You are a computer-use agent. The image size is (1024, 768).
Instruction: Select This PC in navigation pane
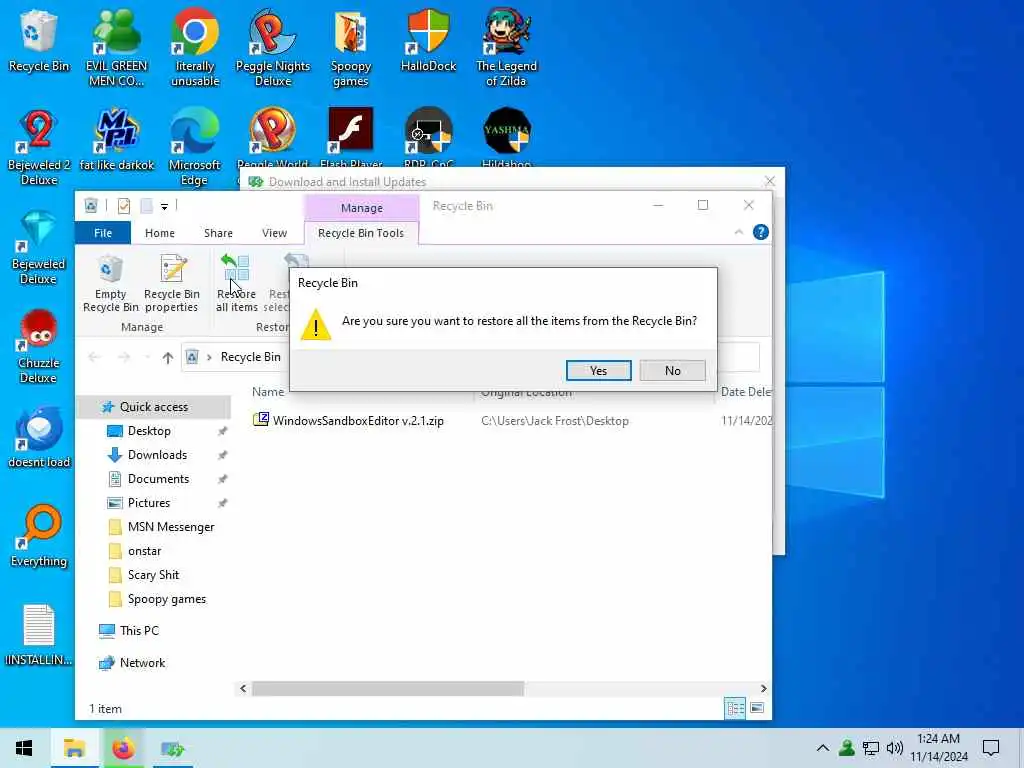(x=138, y=630)
